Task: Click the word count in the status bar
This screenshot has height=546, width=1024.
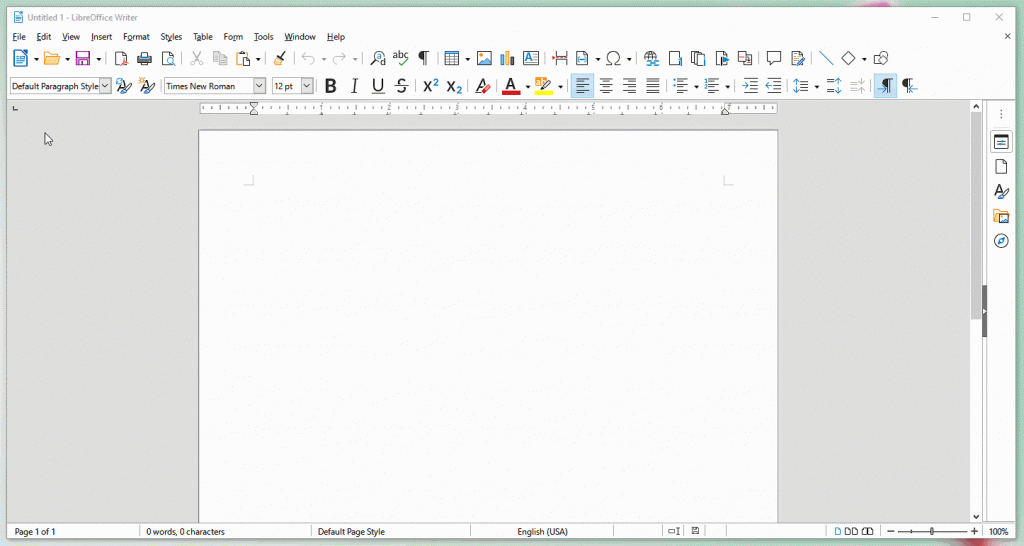Action: coord(185,532)
